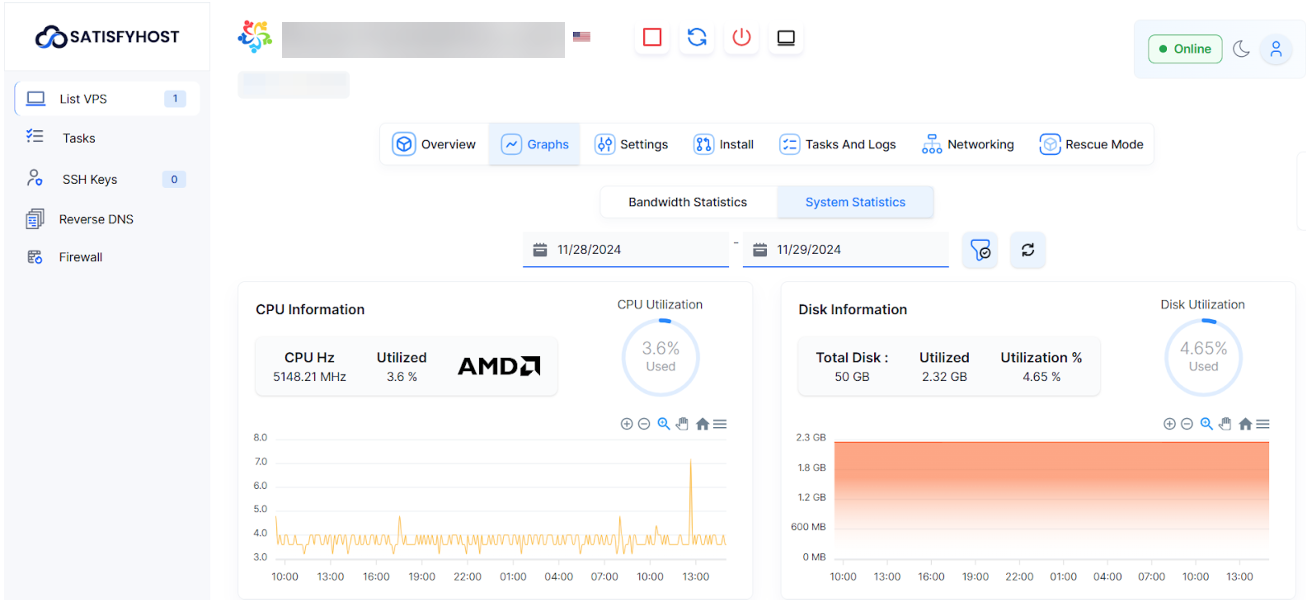
Task: Click the CPU Hz 5148.21 MHz value
Action: [x=309, y=377]
